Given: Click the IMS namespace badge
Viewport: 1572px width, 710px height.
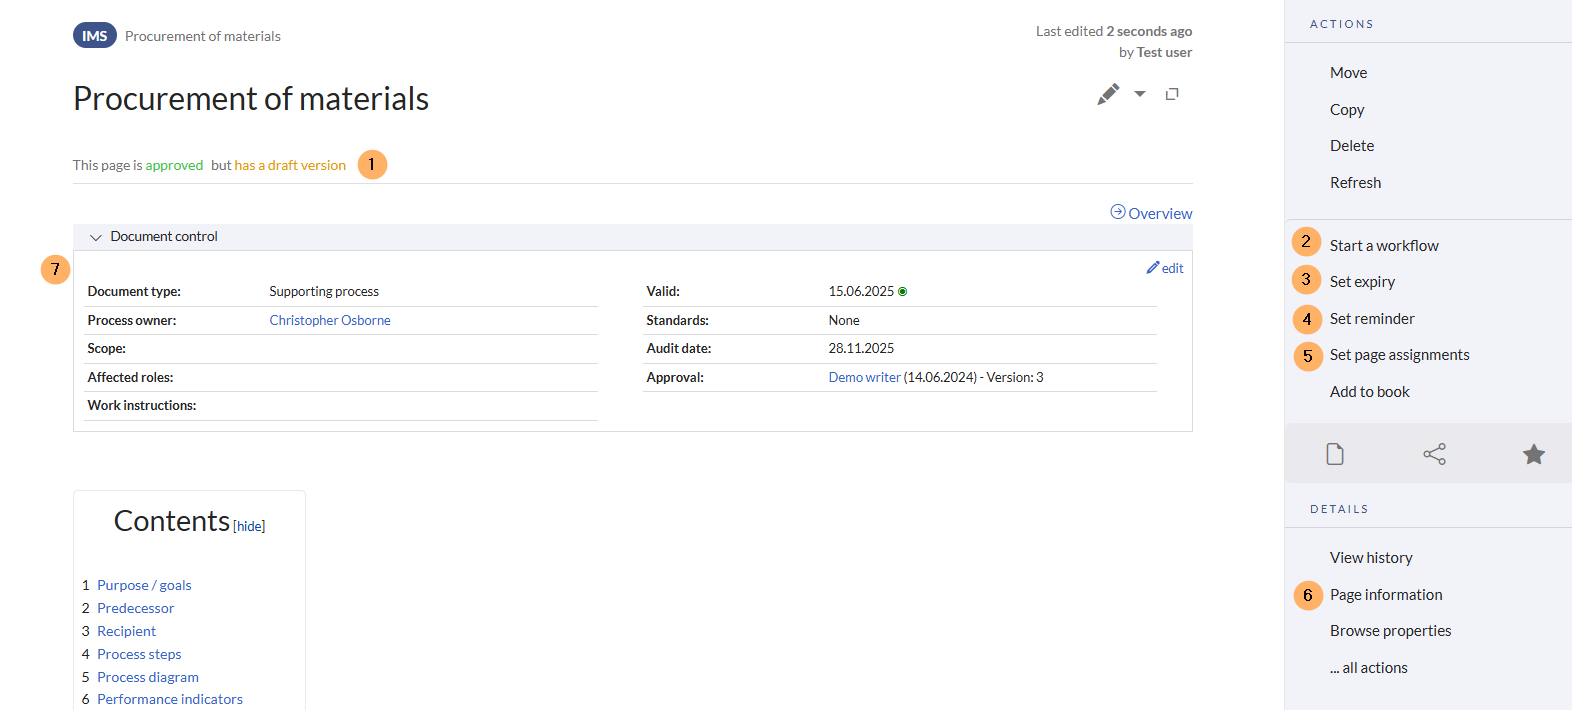Looking at the screenshot, I should [95, 36].
